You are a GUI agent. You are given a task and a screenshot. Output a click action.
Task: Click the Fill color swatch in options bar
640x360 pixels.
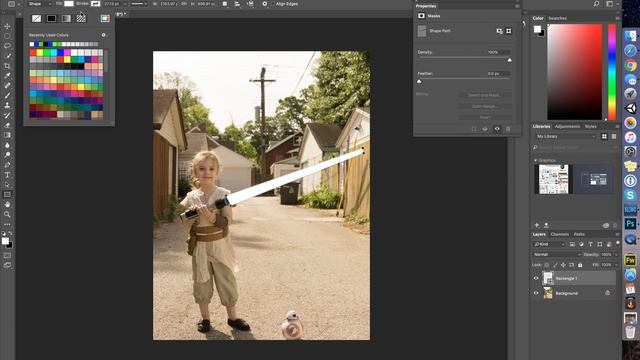[x=69, y=4]
